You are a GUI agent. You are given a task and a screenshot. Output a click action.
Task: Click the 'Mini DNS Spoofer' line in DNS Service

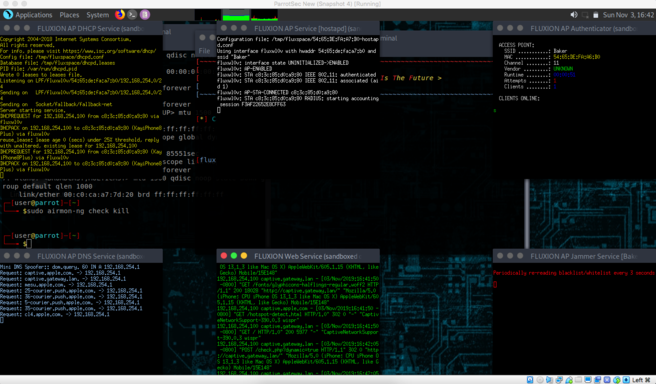[x=70, y=267]
